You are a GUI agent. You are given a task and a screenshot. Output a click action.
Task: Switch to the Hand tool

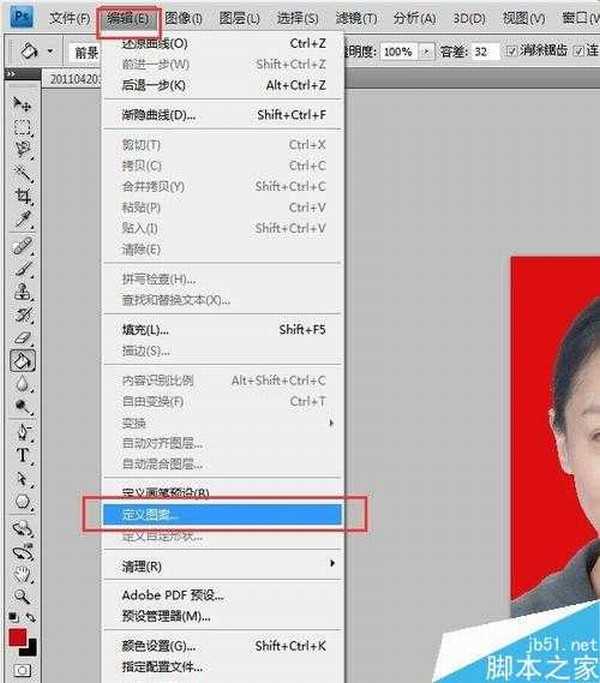[22, 572]
